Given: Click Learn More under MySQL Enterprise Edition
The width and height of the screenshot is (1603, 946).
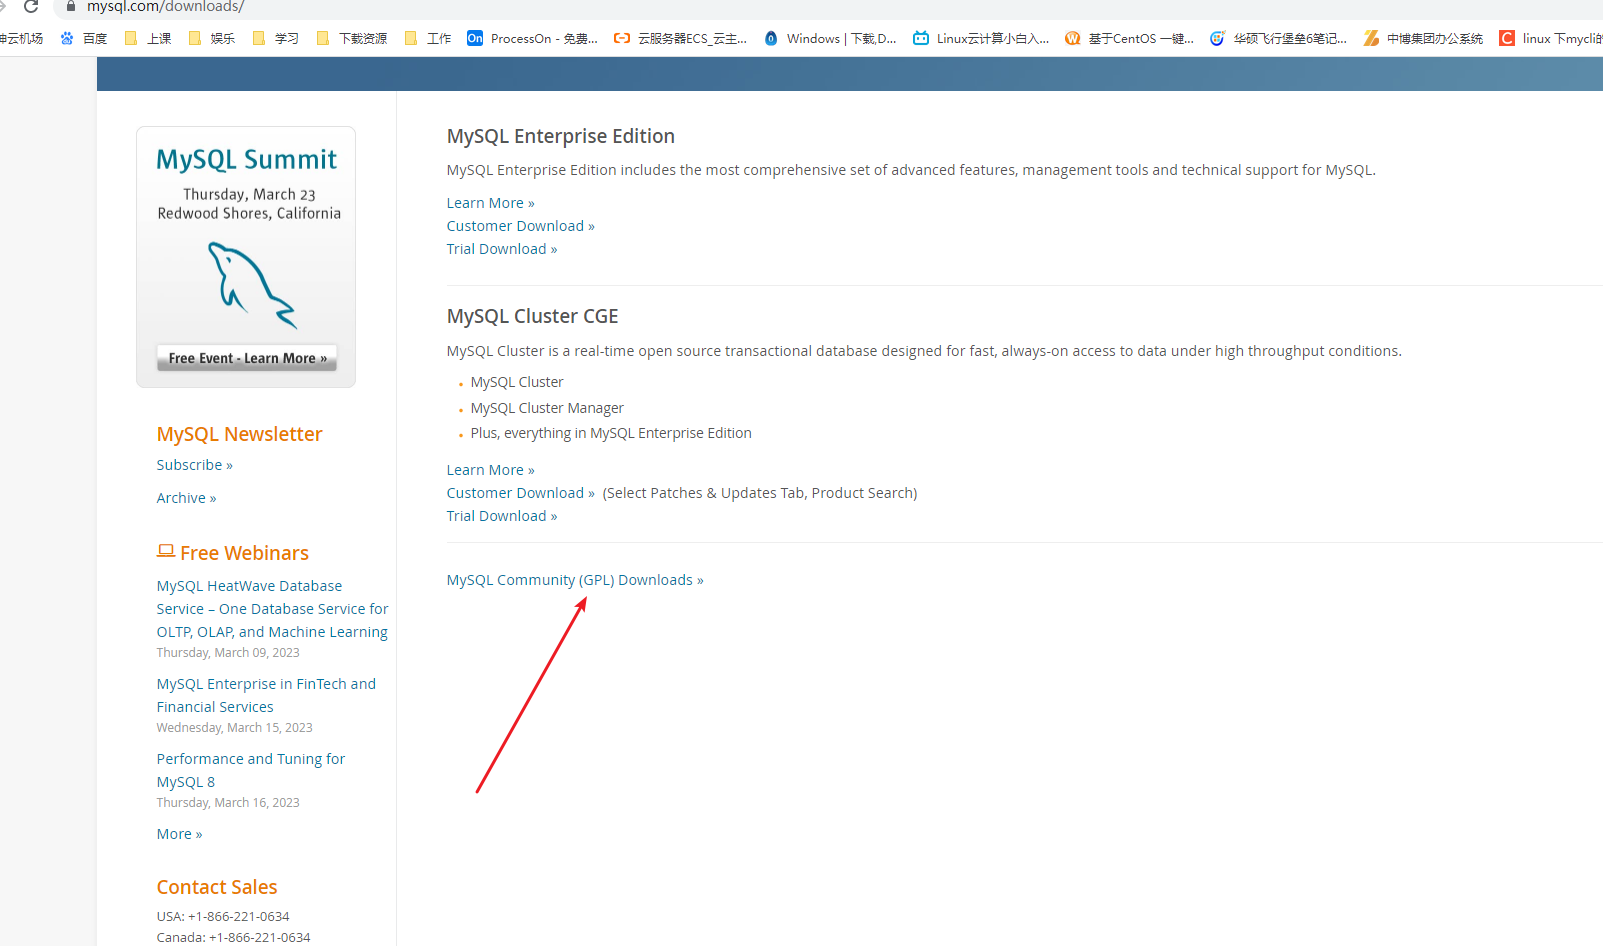Looking at the screenshot, I should pyautogui.click(x=491, y=203).
